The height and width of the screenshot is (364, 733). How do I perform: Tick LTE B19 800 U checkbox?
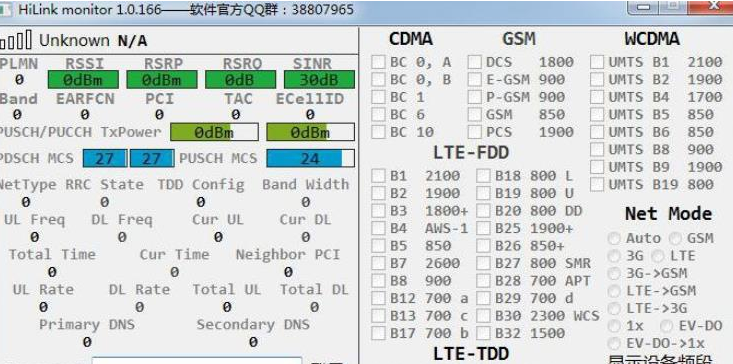[483, 193]
